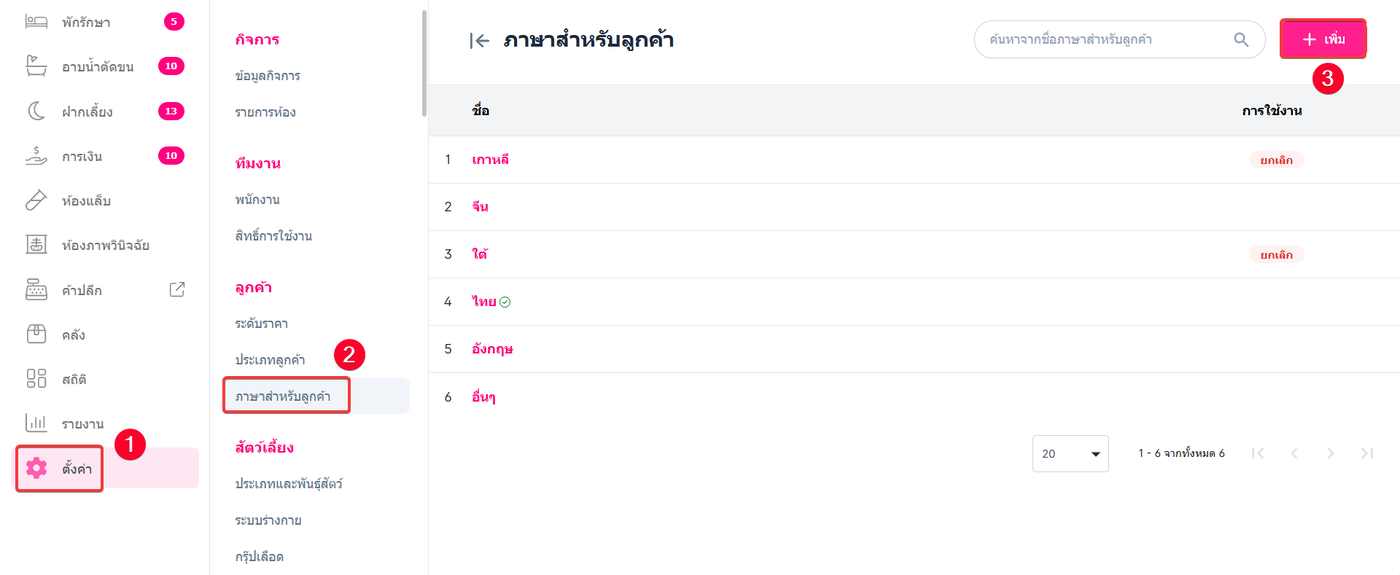Click the ยกเลิก badge on เกาหลี row
The height and width of the screenshot is (575, 1400).
pyautogui.click(x=1276, y=160)
